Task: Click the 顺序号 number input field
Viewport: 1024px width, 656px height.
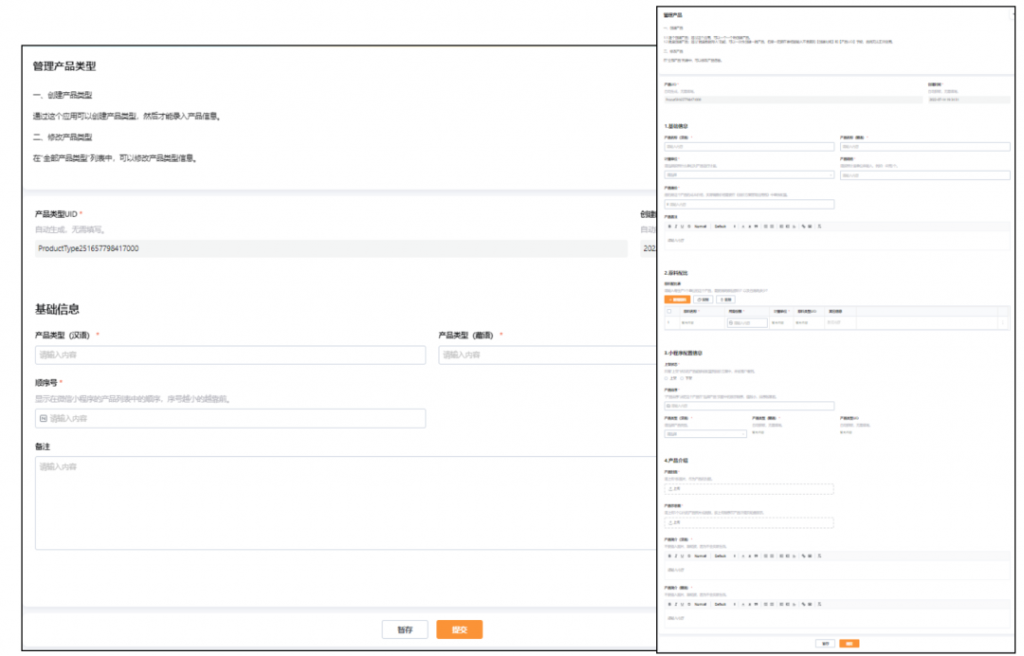Action: tap(230, 418)
